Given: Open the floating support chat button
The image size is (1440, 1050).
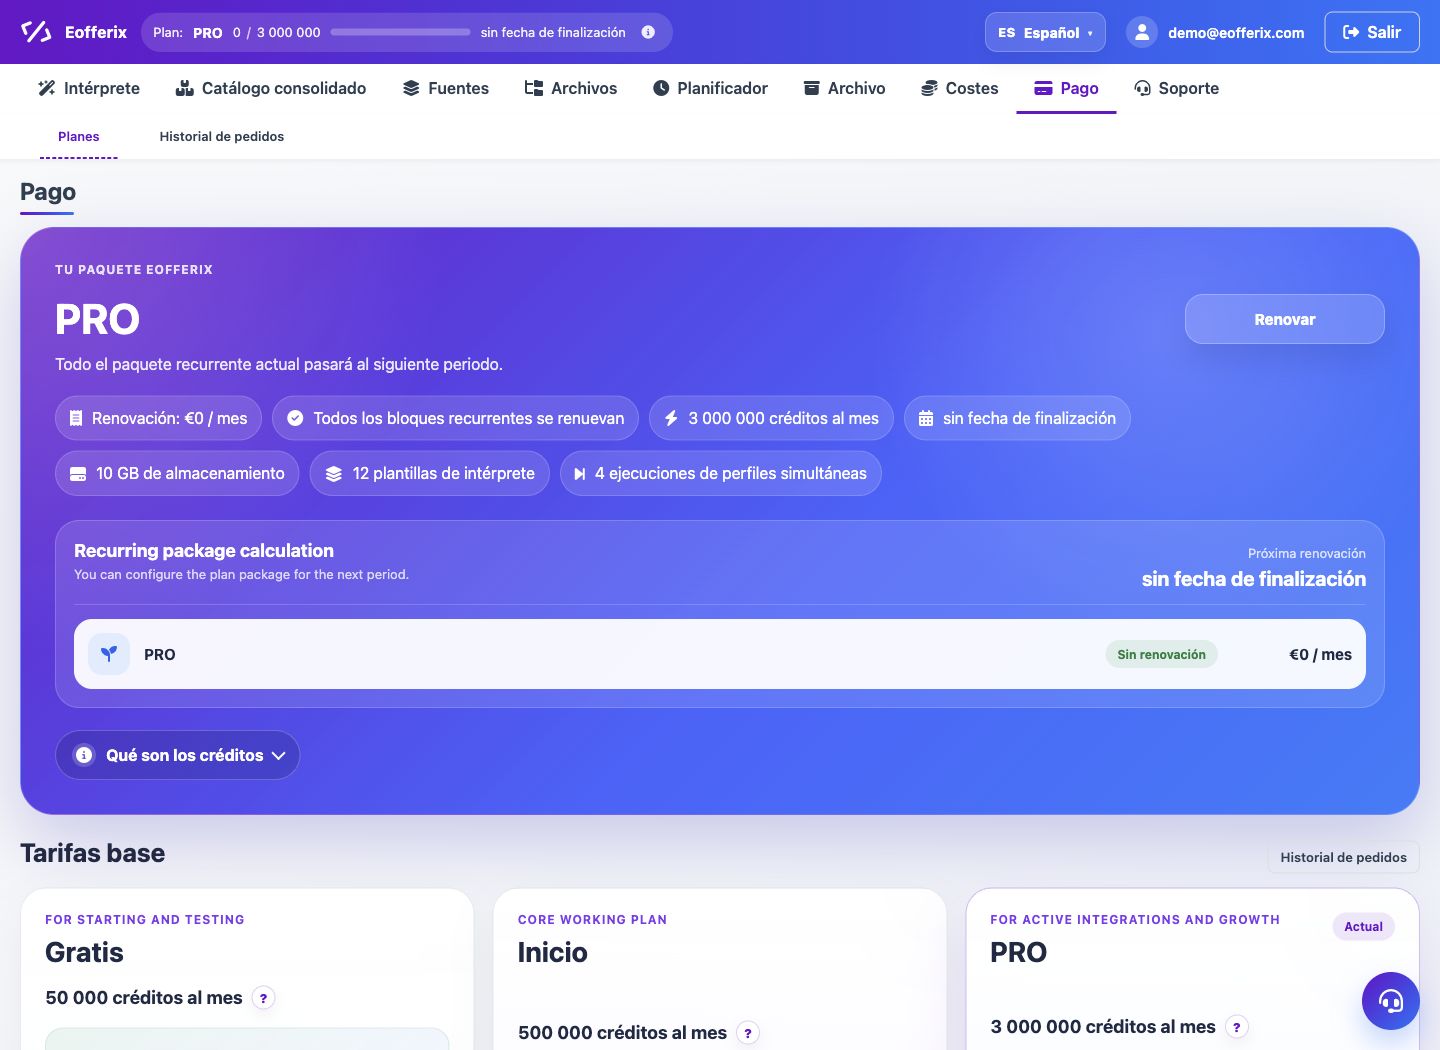Looking at the screenshot, I should click(1390, 1001).
